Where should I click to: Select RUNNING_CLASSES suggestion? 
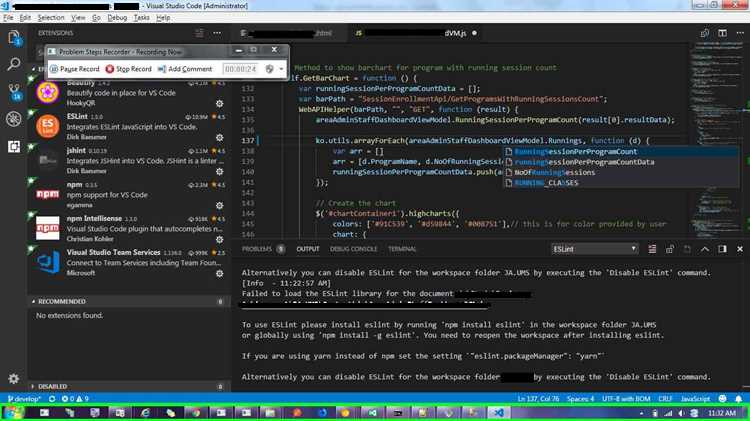tap(620, 183)
